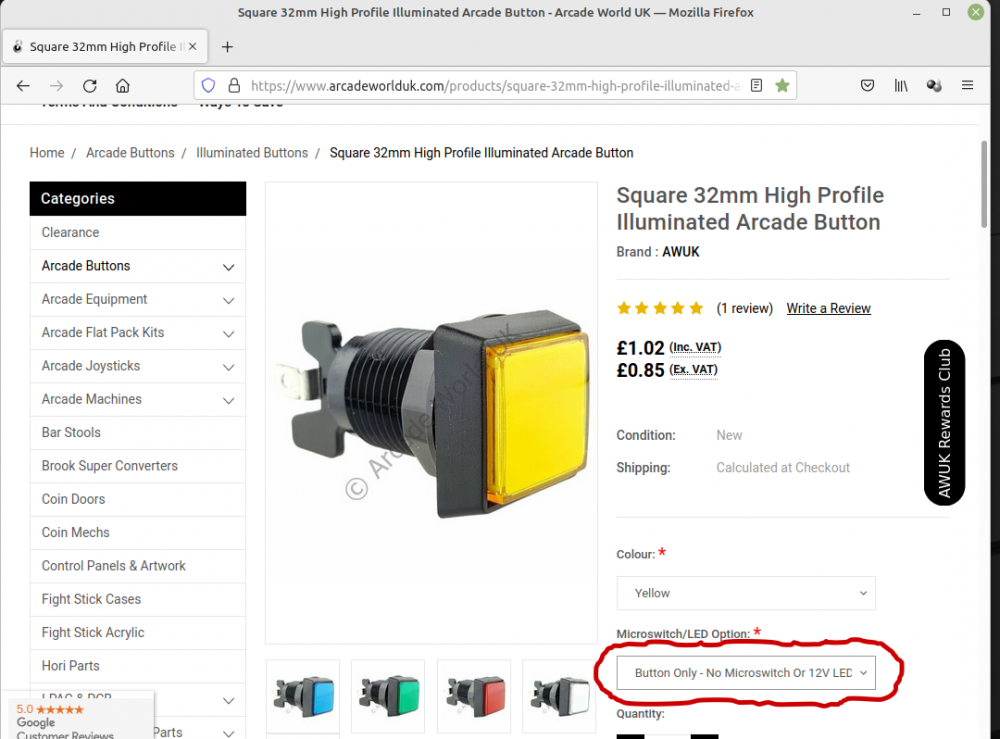1000x739 pixels.
Task: Click the page vertical scrollbar
Action: [984, 184]
